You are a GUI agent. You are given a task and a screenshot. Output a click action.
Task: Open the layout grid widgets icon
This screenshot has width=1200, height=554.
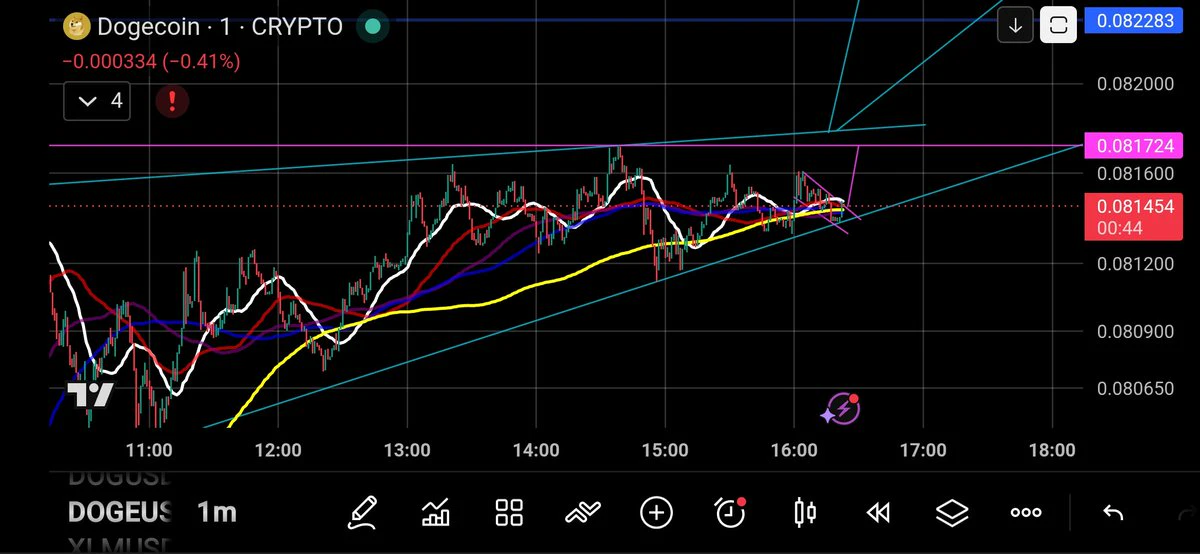coord(510,513)
